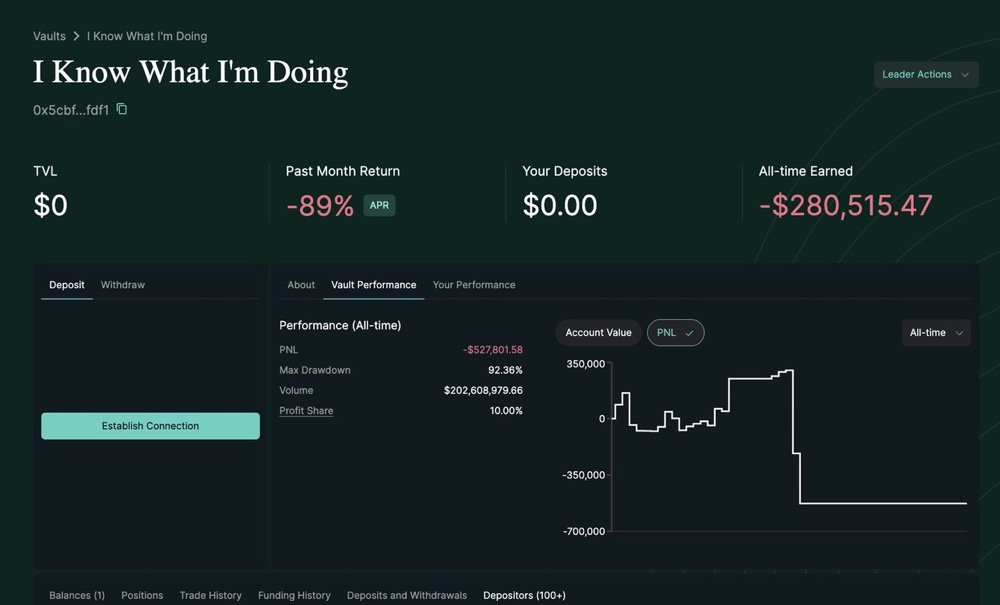Click the Establish Connection button
The width and height of the screenshot is (1000, 605).
click(150, 426)
